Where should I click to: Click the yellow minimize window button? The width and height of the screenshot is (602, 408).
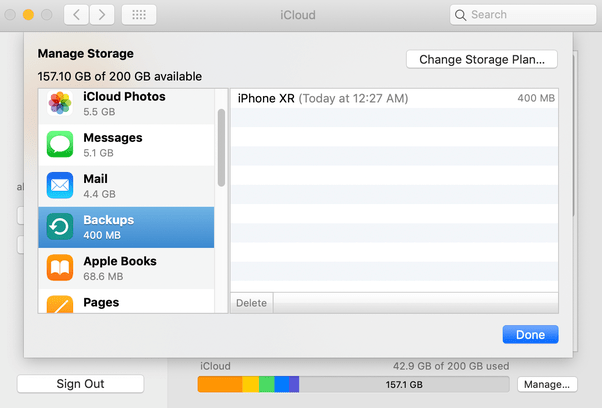(x=28, y=15)
